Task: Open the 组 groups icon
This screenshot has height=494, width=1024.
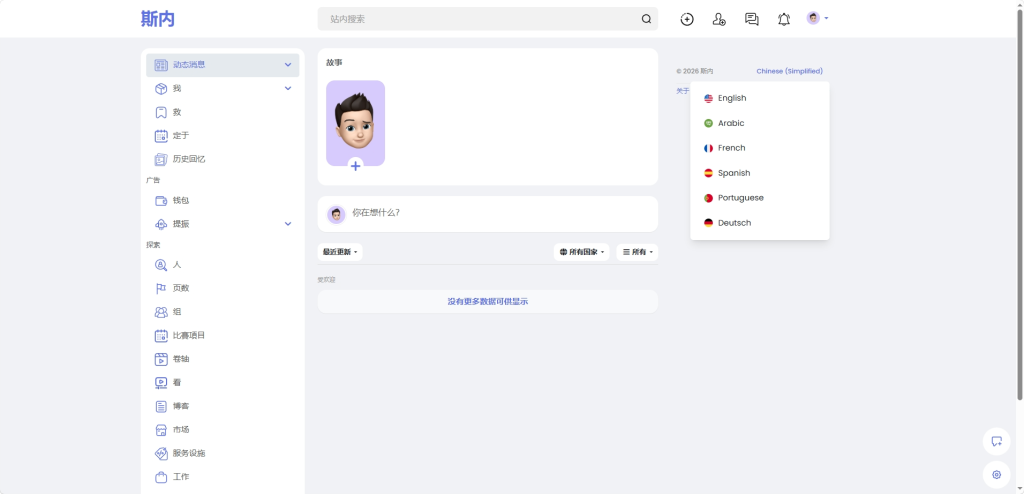Action: [x=161, y=312]
